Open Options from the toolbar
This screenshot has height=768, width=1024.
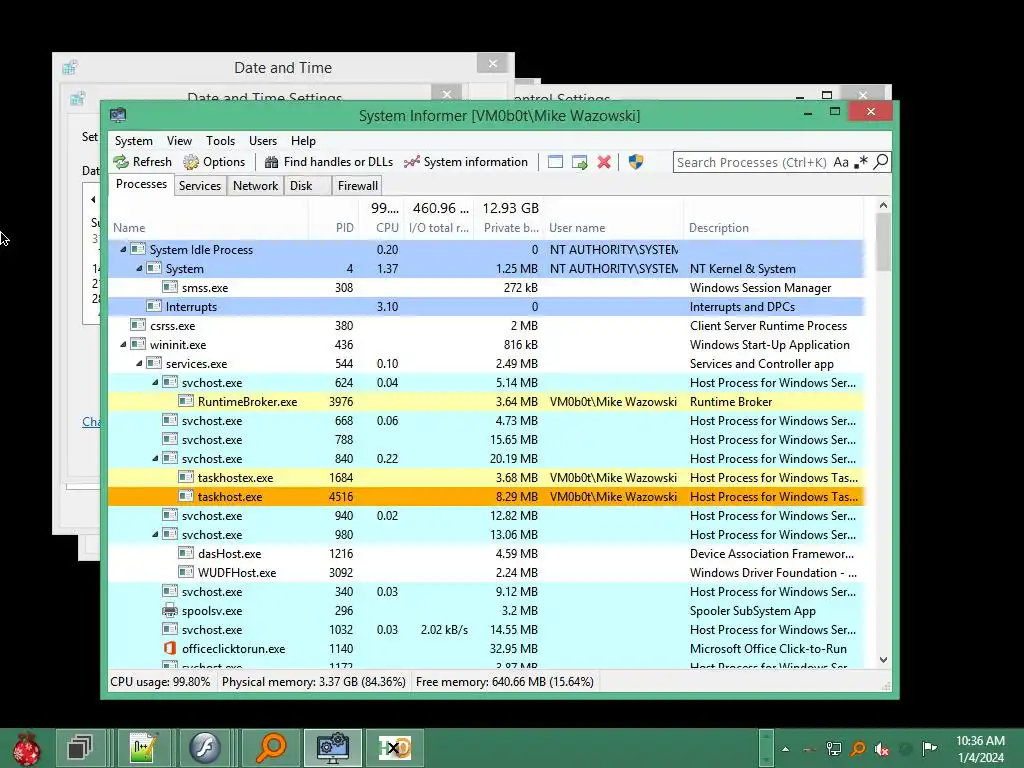point(214,162)
